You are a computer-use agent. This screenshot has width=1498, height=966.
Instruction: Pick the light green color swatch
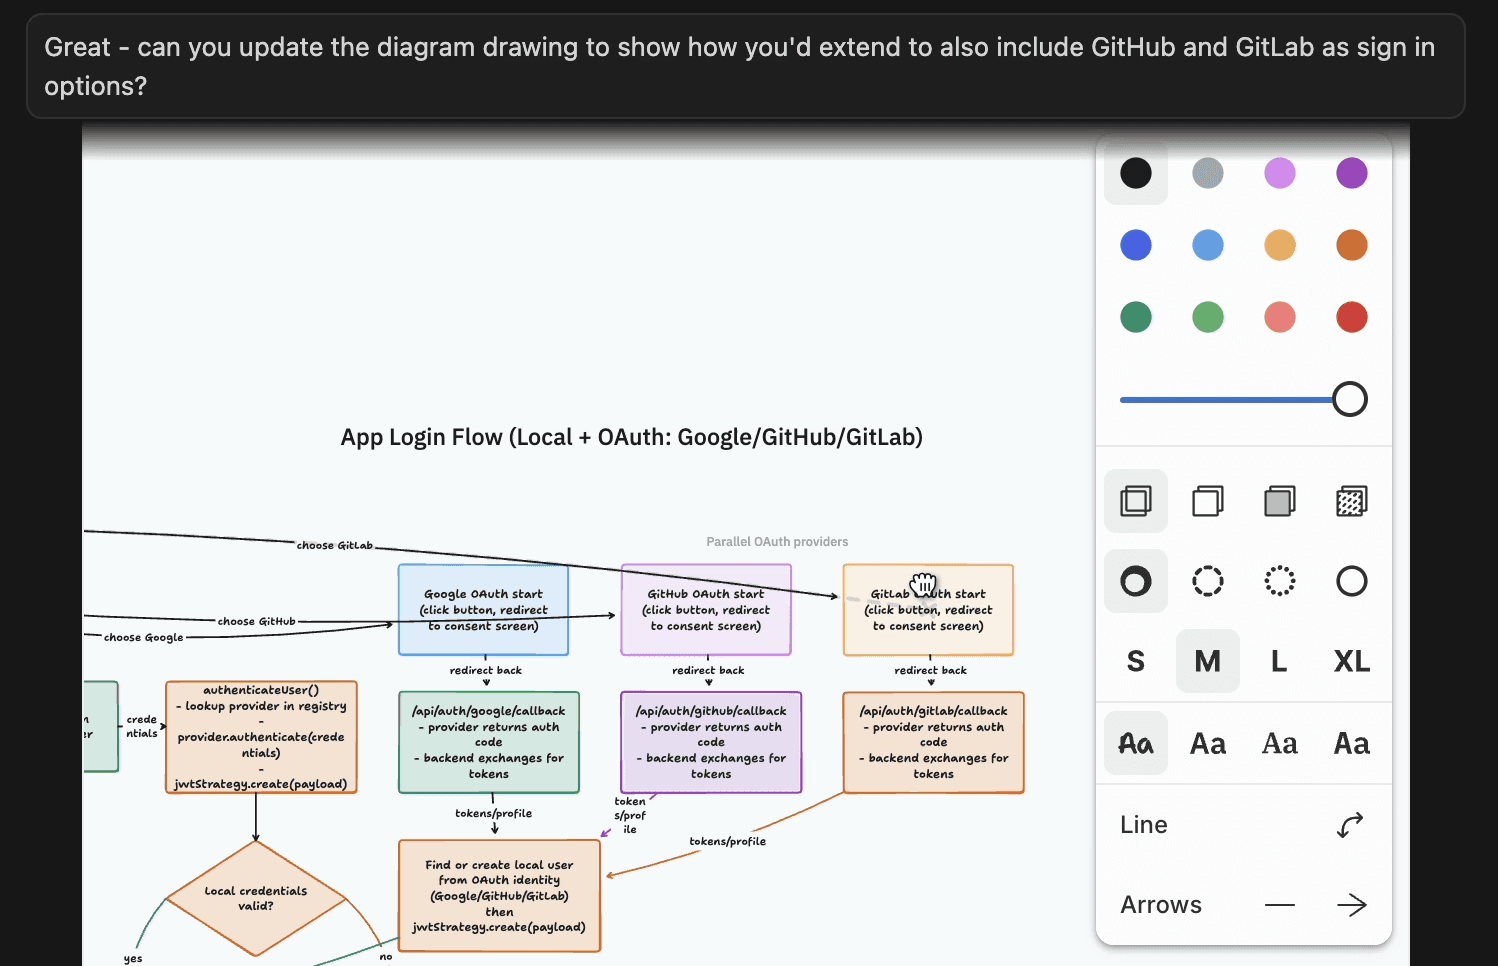click(1208, 317)
